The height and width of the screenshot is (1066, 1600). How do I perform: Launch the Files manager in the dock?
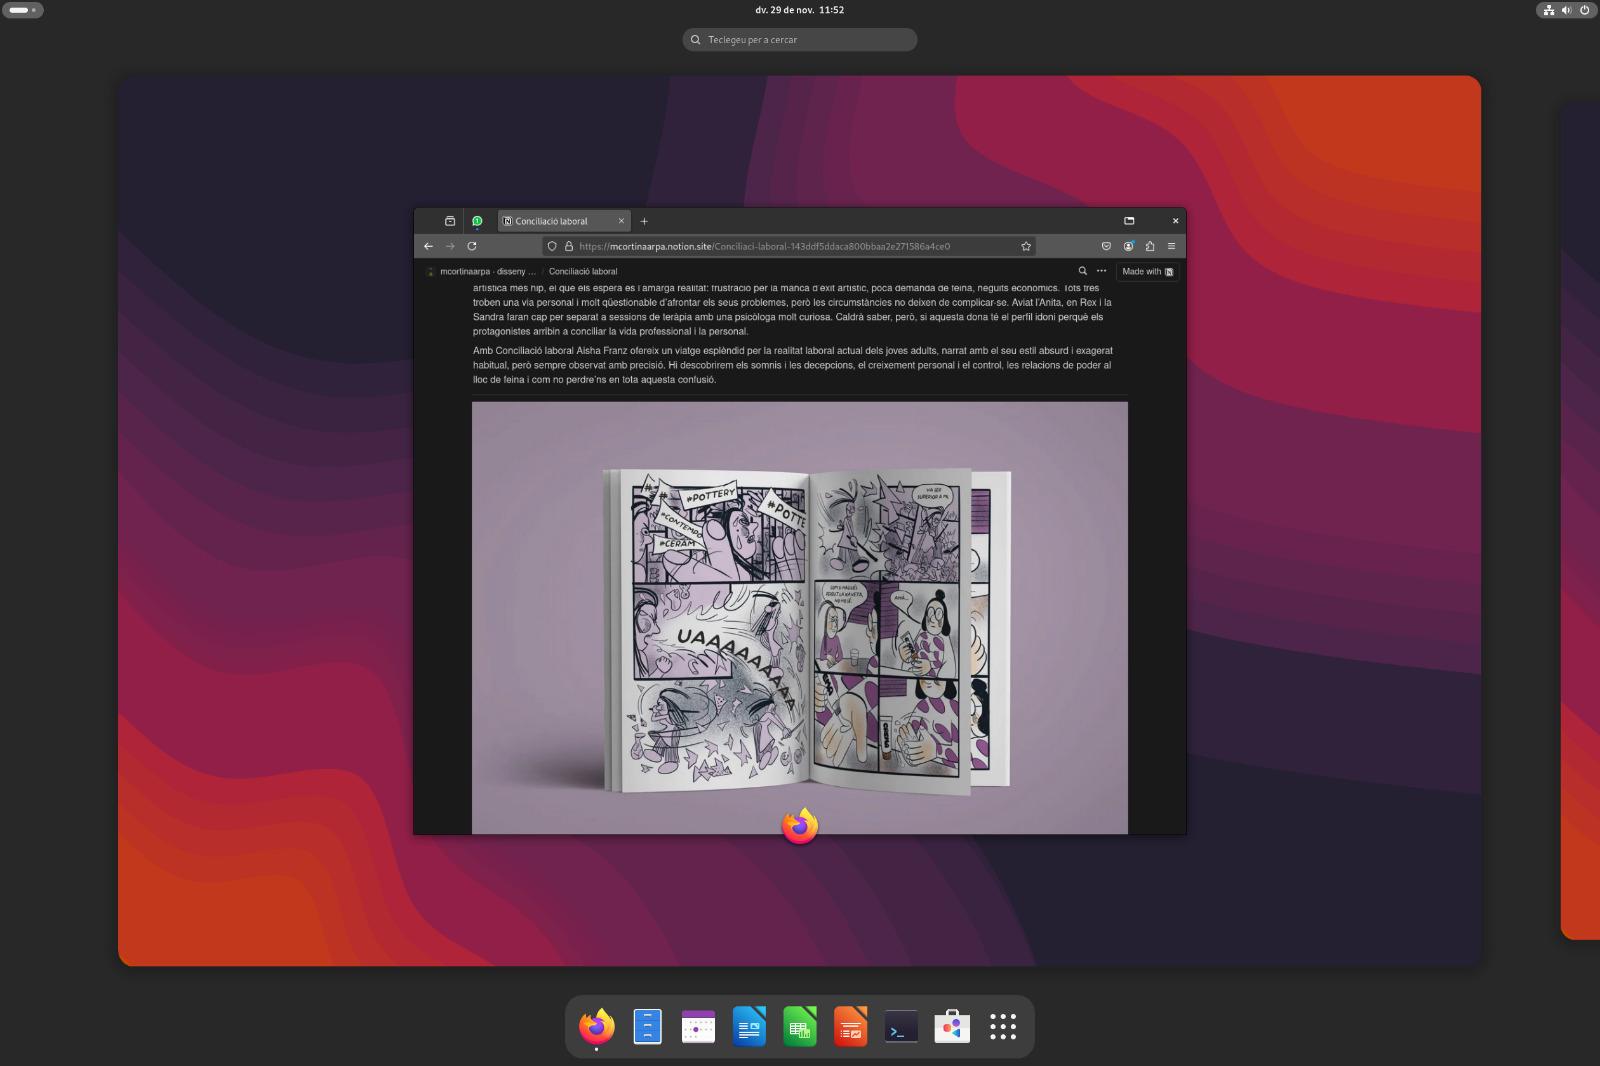[x=648, y=1026]
